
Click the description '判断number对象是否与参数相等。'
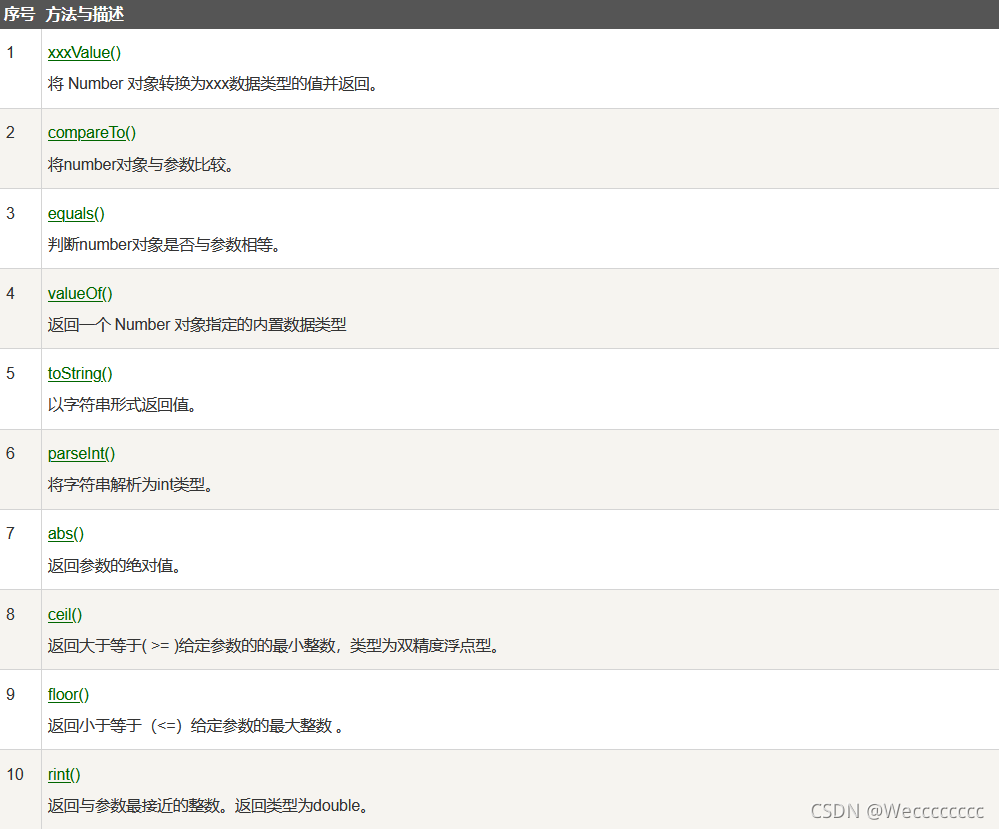click(x=164, y=245)
